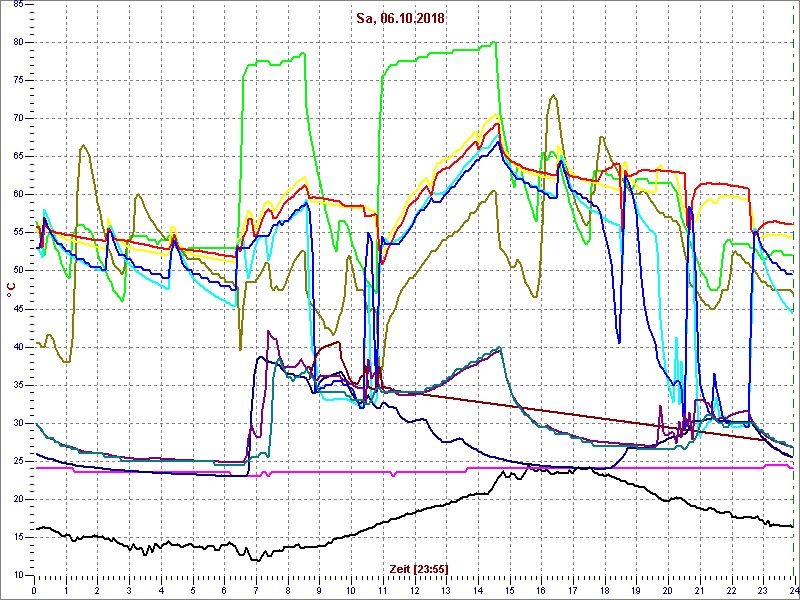Select the 55 temperature axis value
800x600 pixels.
pyautogui.click(x=16, y=233)
